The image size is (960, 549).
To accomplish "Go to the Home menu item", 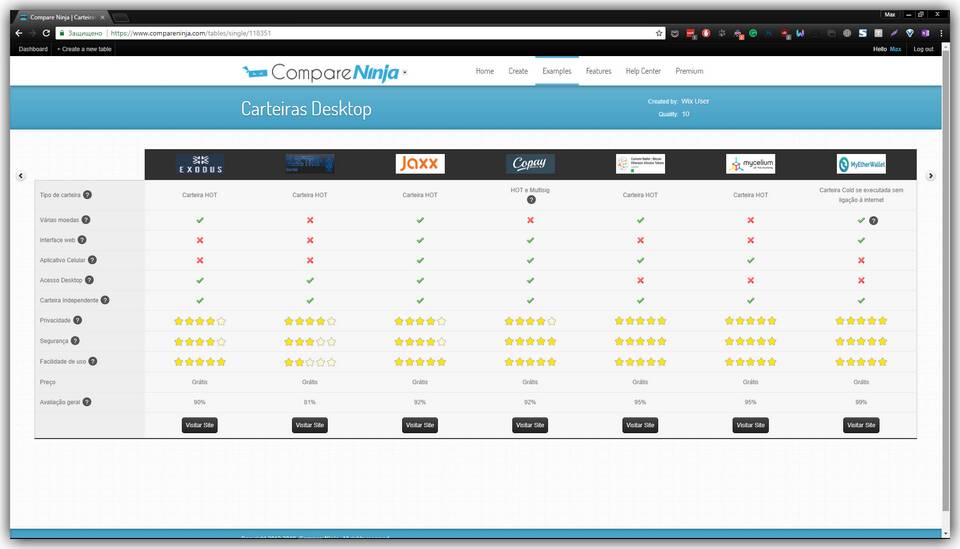I will (x=485, y=71).
